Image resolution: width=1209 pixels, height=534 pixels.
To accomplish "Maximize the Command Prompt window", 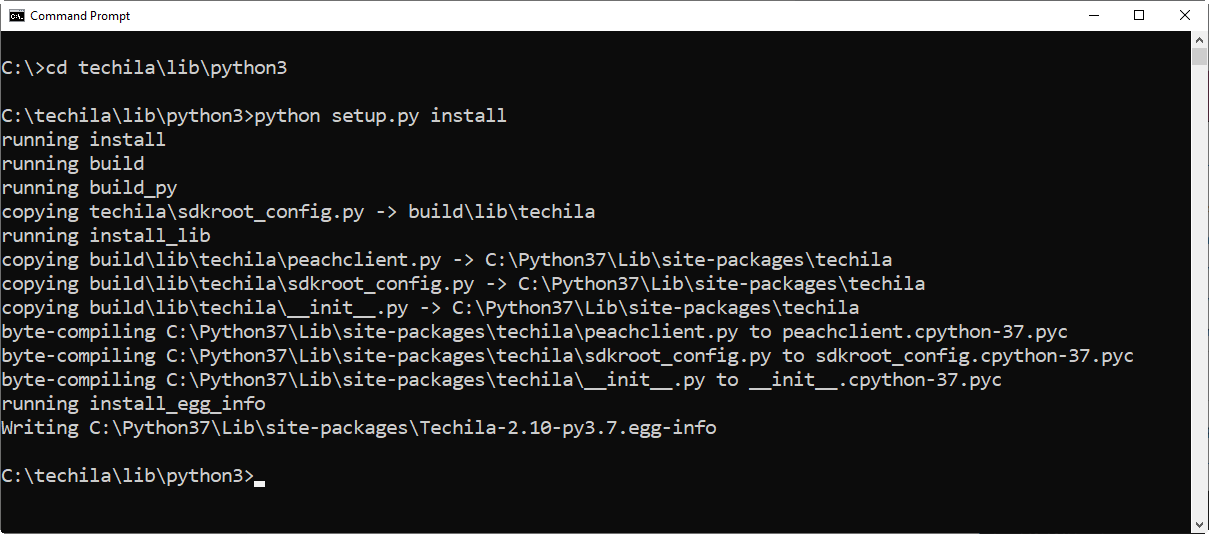I will point(1139,15).
